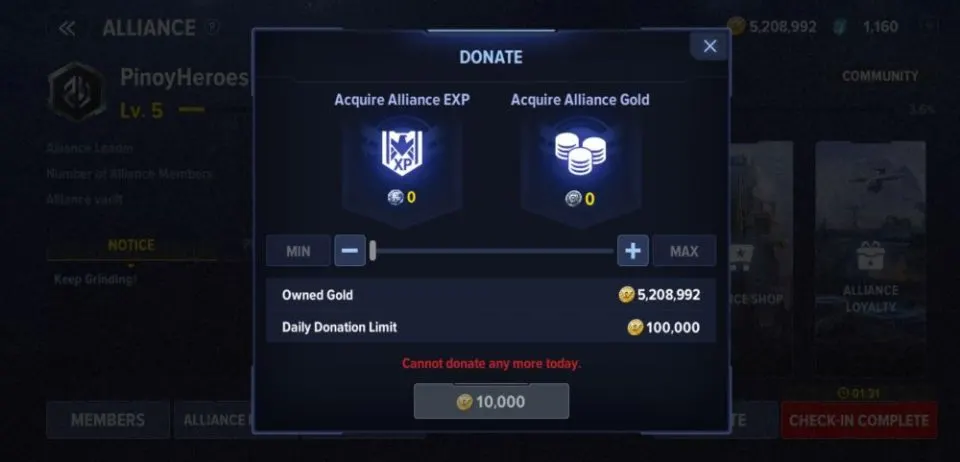Screen dimensions: 960x462
Task: Tap the CHECK-IN COMPLETE button
Action: (x=859, y=420)
